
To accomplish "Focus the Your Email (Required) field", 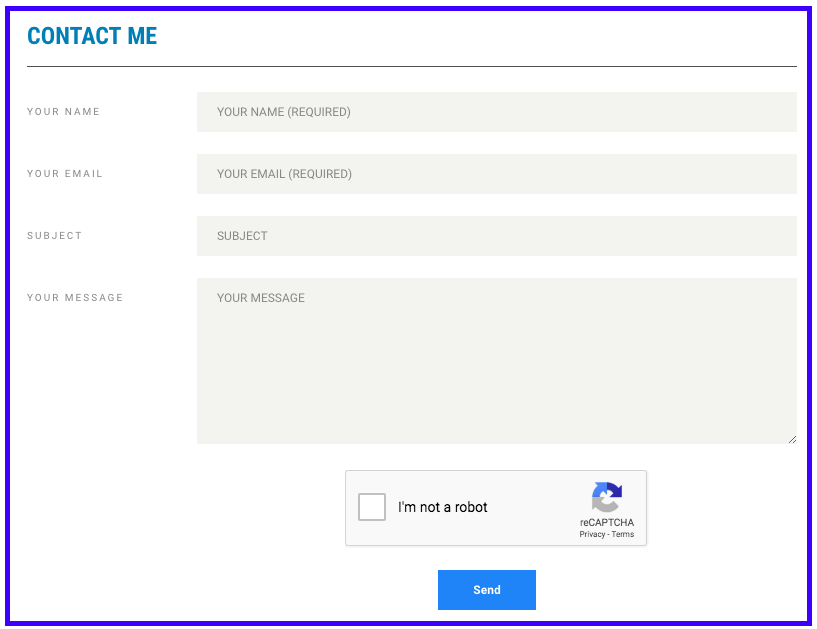I will coord(496,174).
